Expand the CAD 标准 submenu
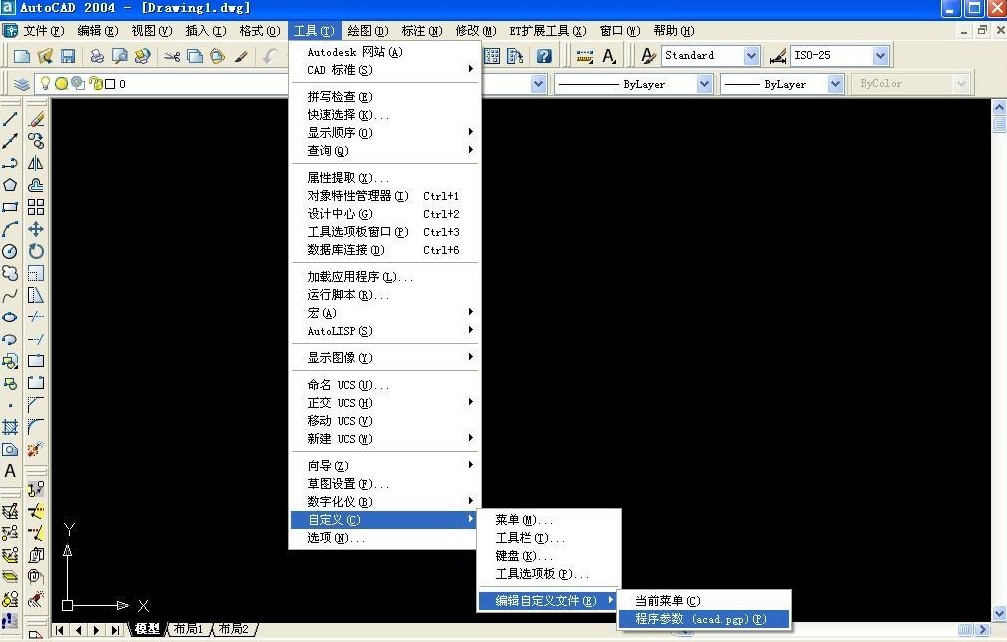 (x=385, y=69)
